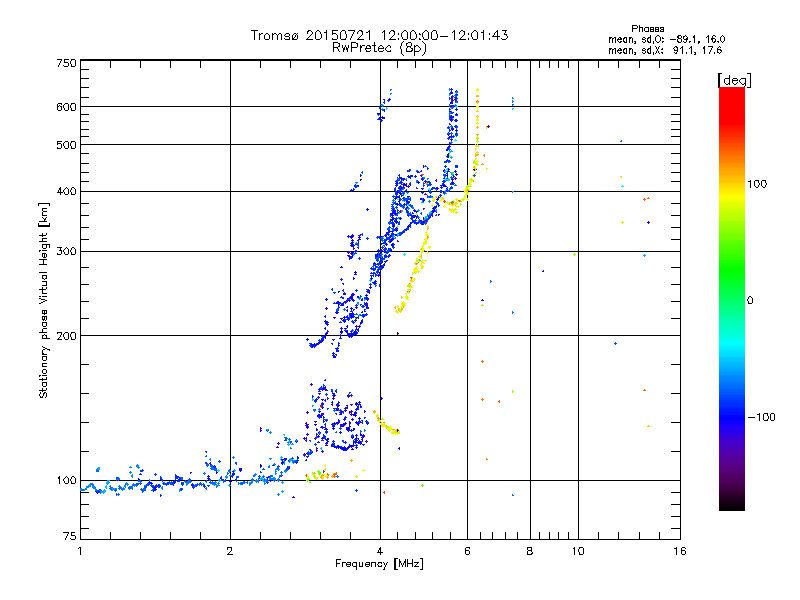Image resolution: width=800 pixels, height=600 pixels.
Task: Click the y-axis tick label '200'
Action: (66, 336)
